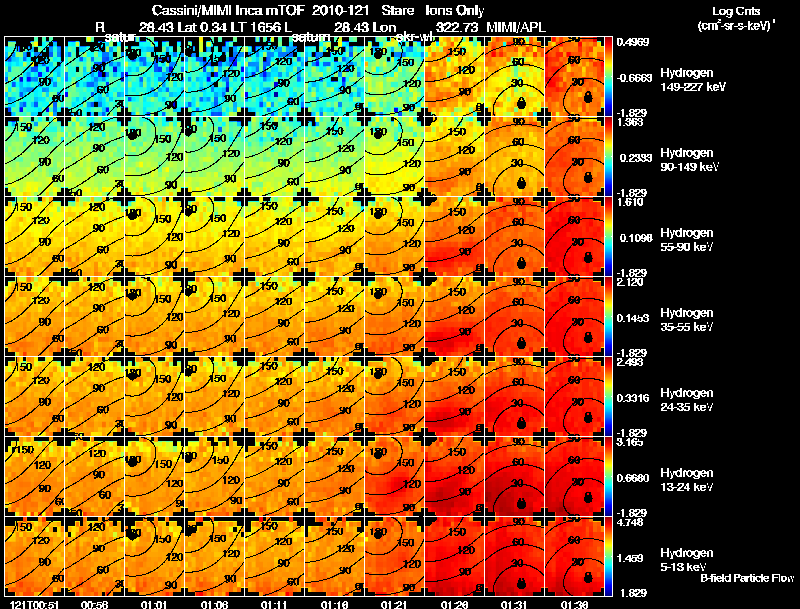Open the 01:16 panel in 5-13 keV row
This screenshot has height=609, width=800.
click(x=334, y=557)
